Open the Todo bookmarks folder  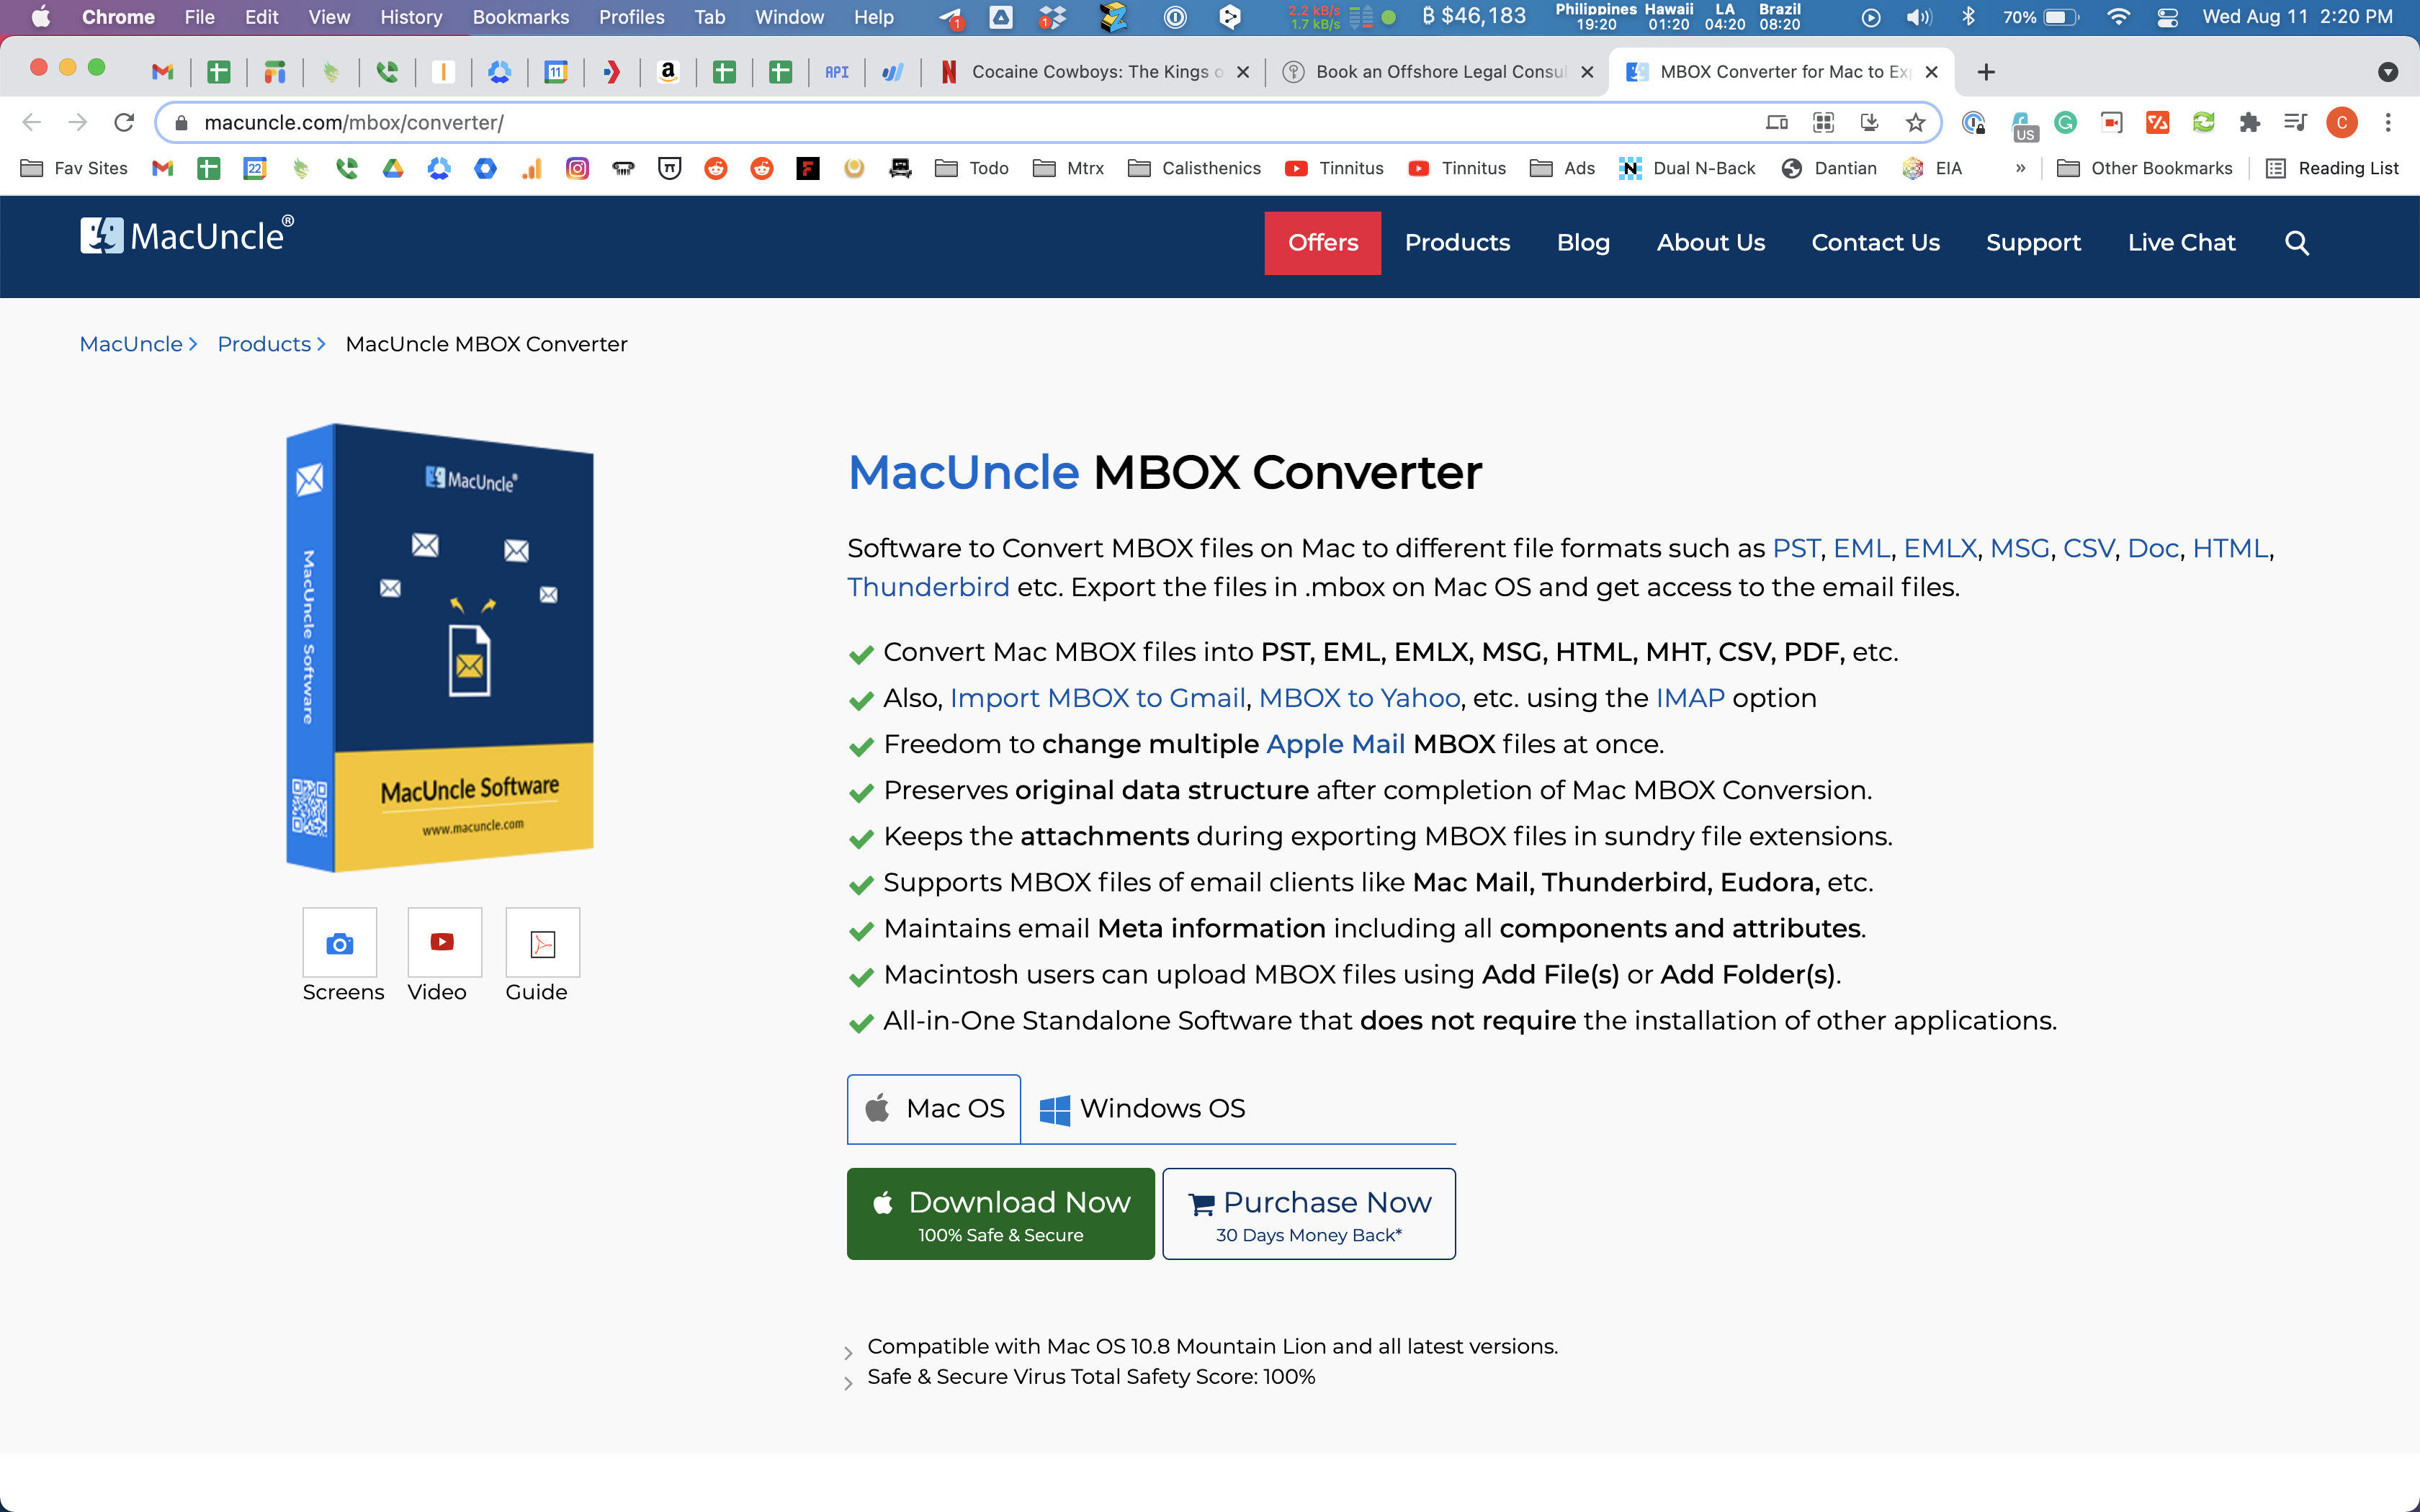coord(972,168)
